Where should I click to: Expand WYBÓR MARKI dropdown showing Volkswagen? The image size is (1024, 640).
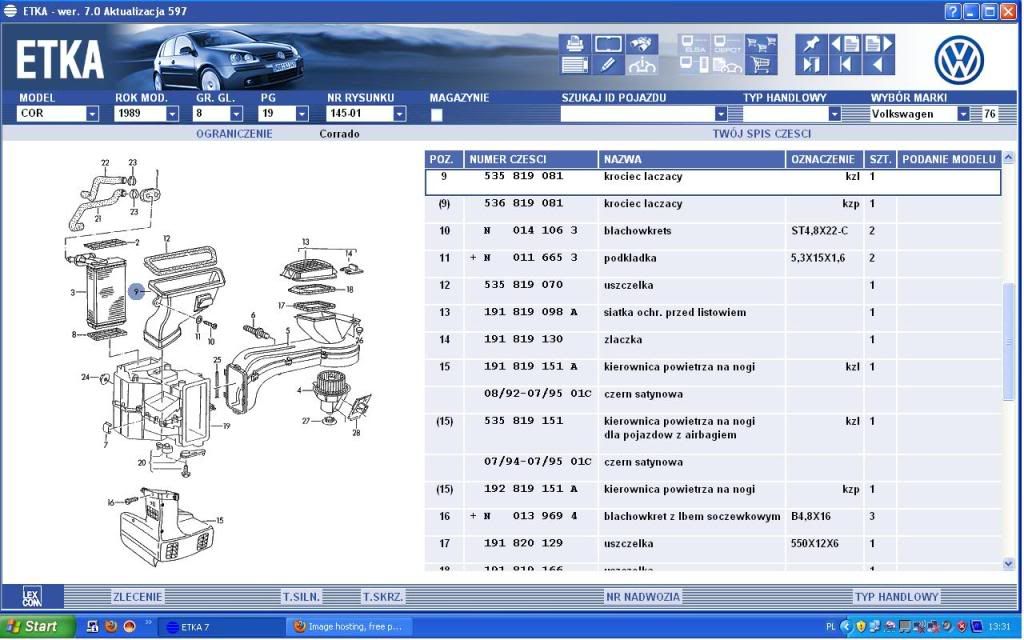point(963,114)
